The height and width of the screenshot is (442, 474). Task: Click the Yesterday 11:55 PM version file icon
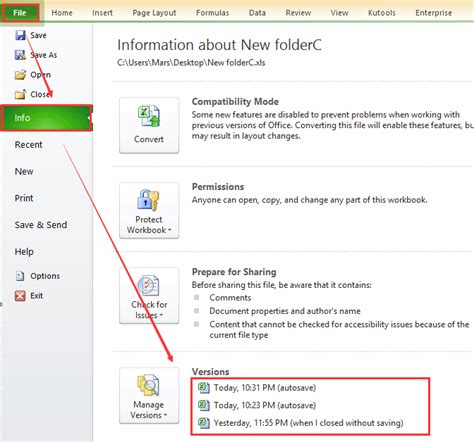pos(204,423)
